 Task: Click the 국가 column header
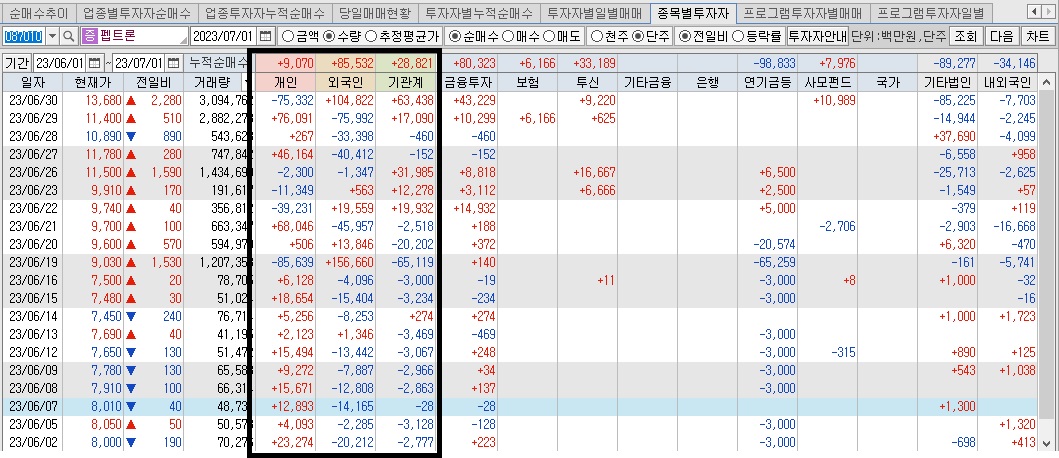tap(886, 82)
